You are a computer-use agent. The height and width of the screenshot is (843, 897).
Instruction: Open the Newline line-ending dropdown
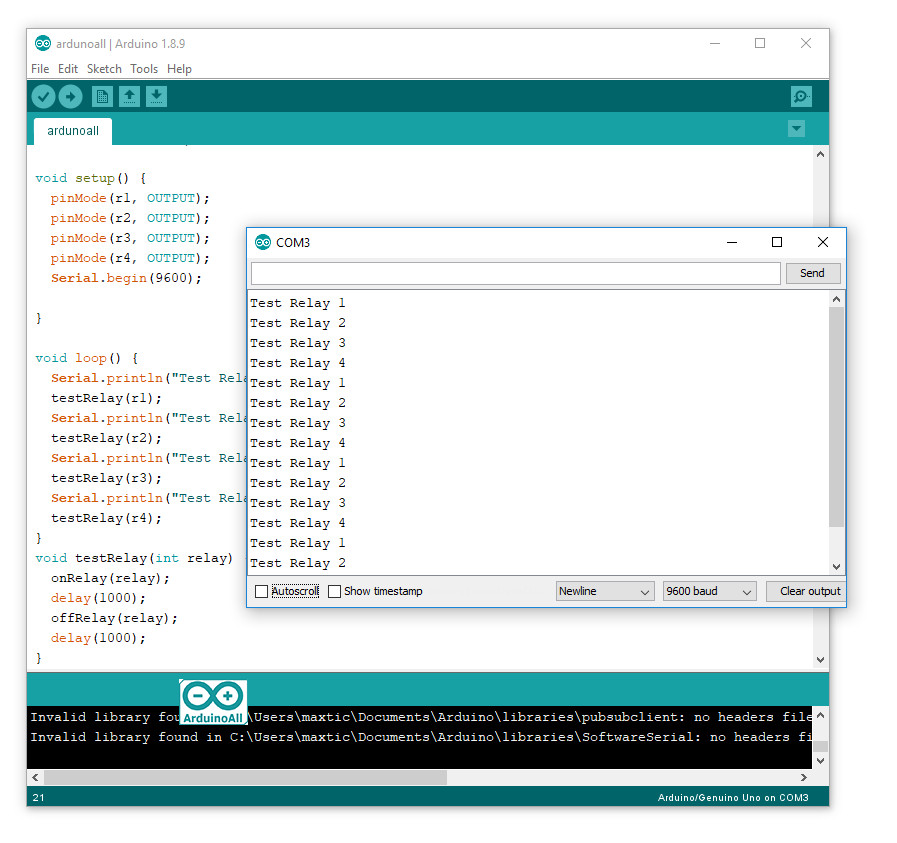click(x=605, y=591)
